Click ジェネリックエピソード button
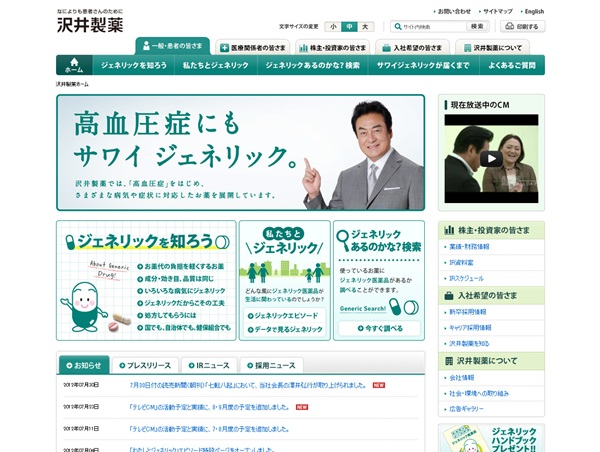600x452 pixels. point(285,316)
